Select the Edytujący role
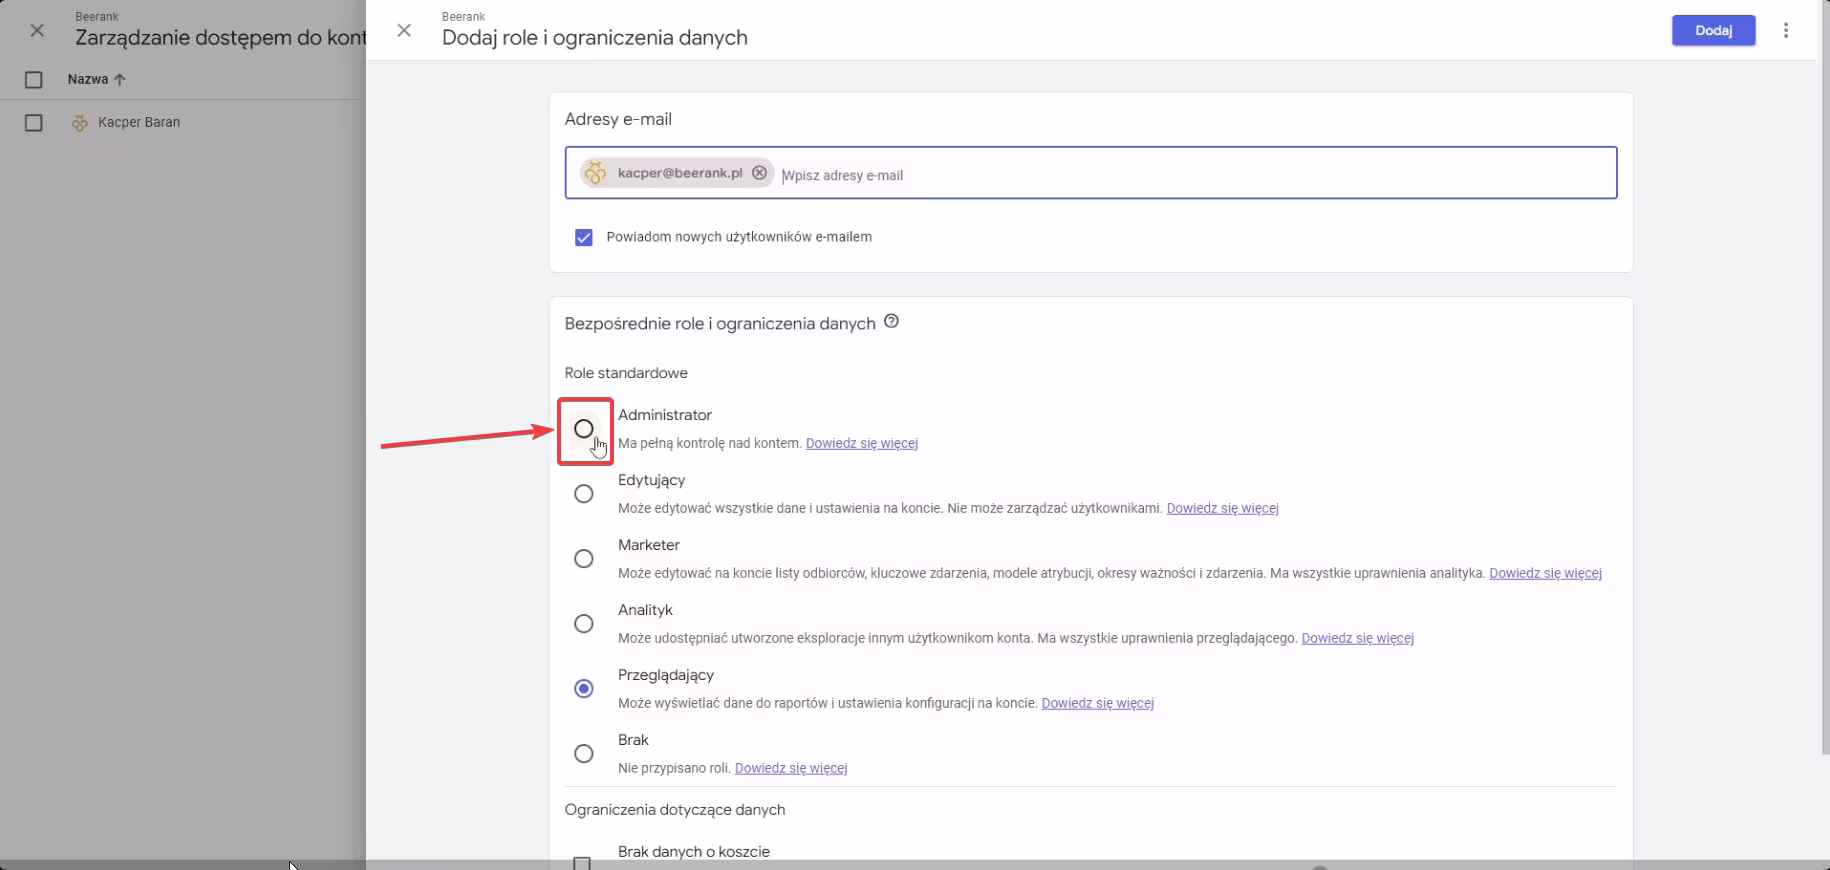 [584, 494]
